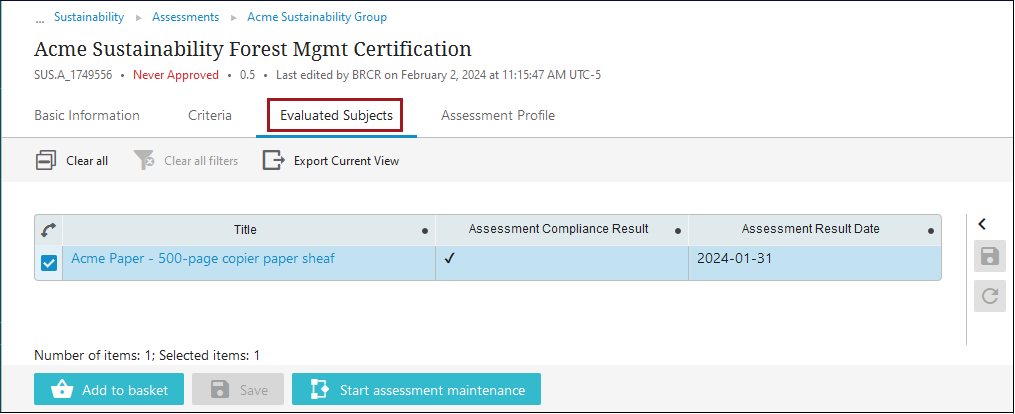This screenshot has width=1015, height=414.
Task: Uncheck the Acme Paper row checkbox
Action: 48,263
